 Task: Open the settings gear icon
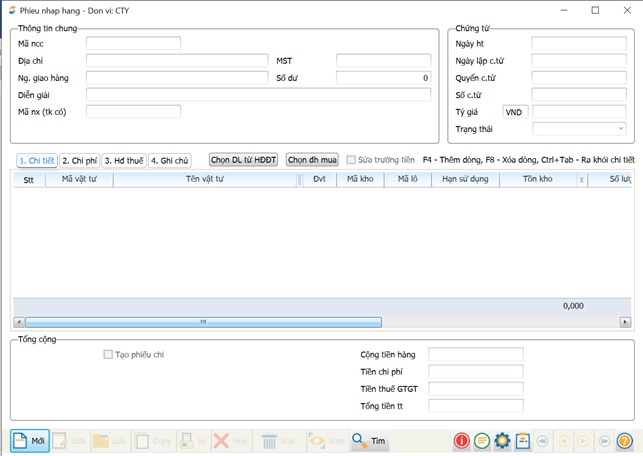[x=502, y=441]
